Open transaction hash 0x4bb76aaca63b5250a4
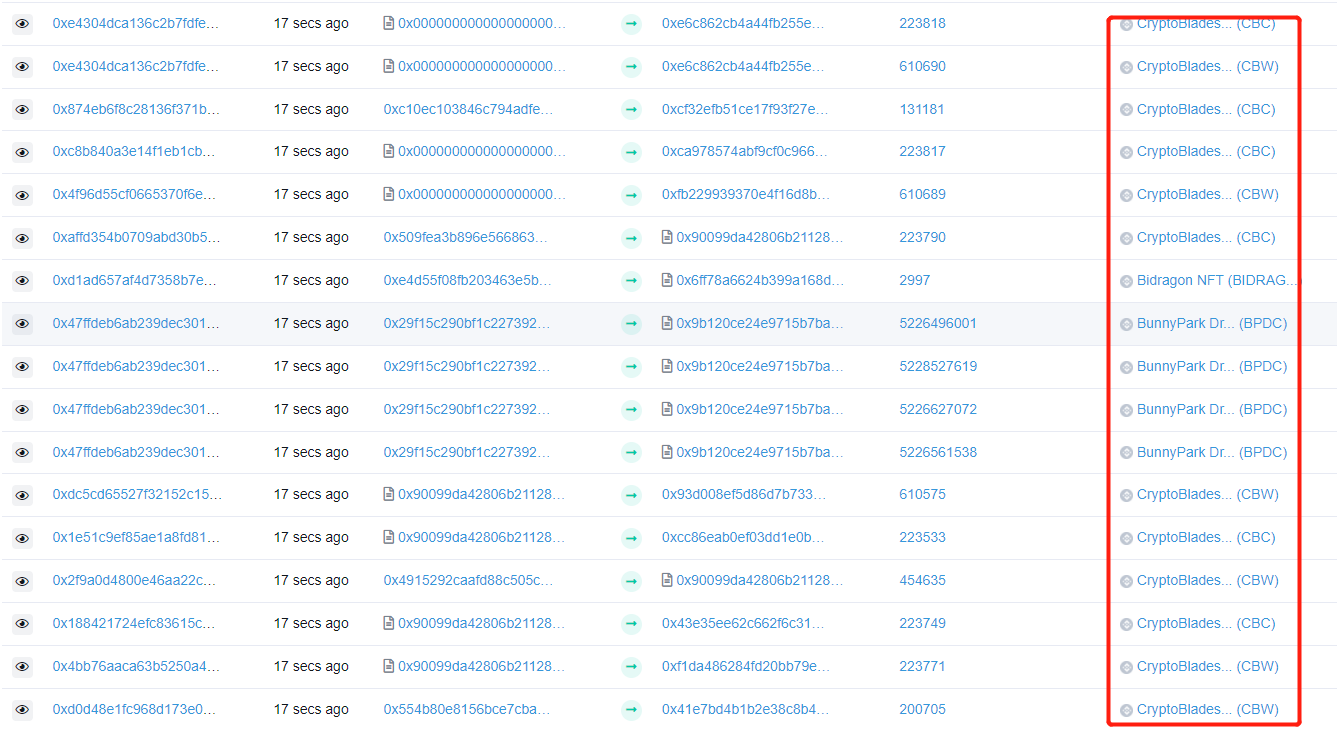The width and height of the screenshot is (1337, 730). 136,667
